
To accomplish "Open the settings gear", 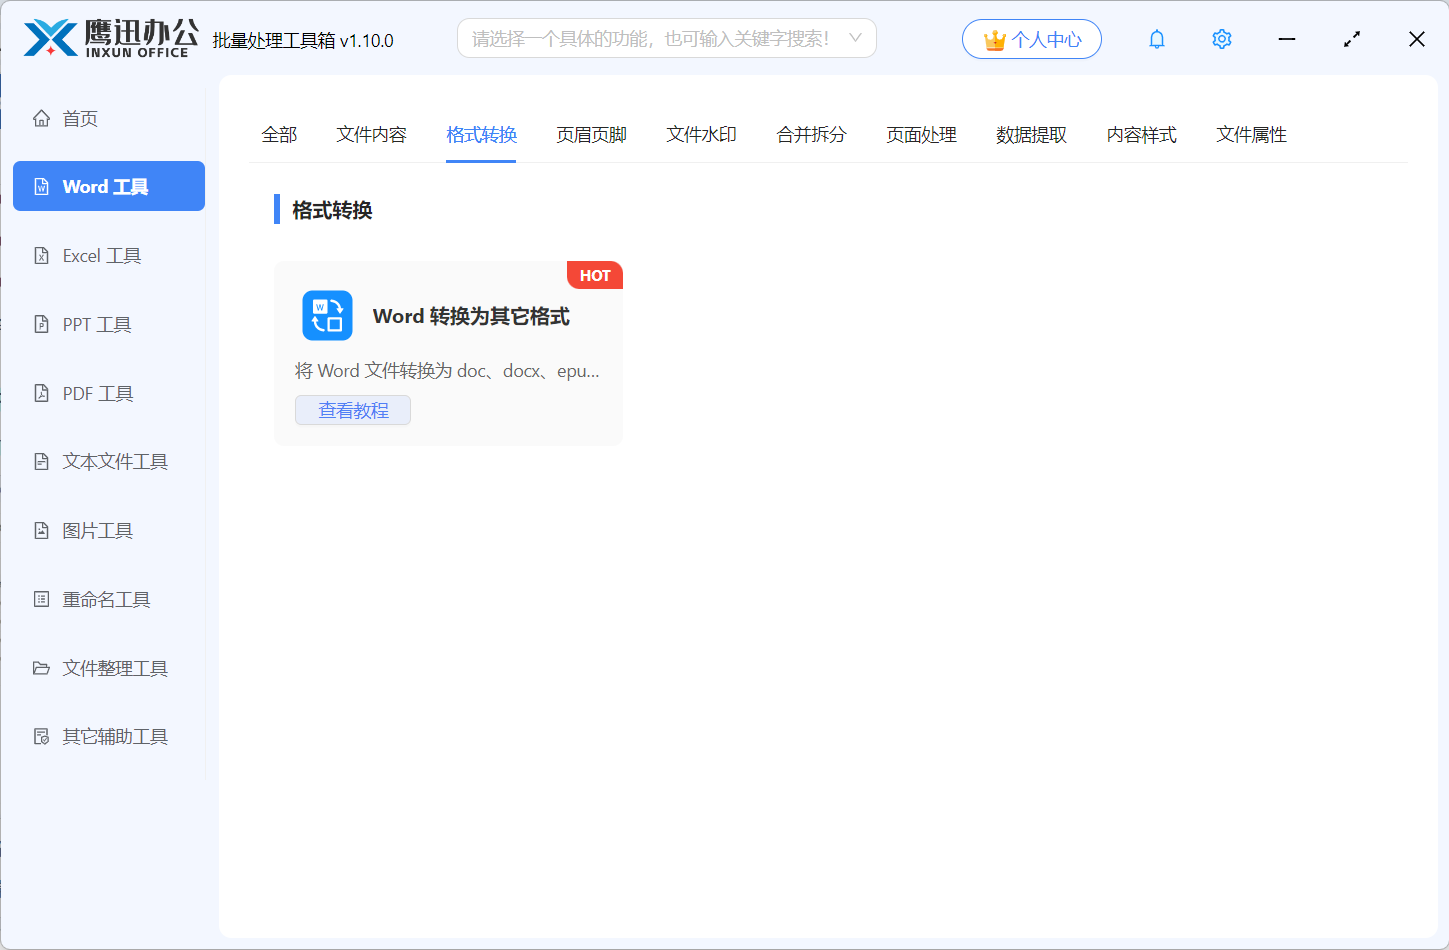I will 1221,38.
